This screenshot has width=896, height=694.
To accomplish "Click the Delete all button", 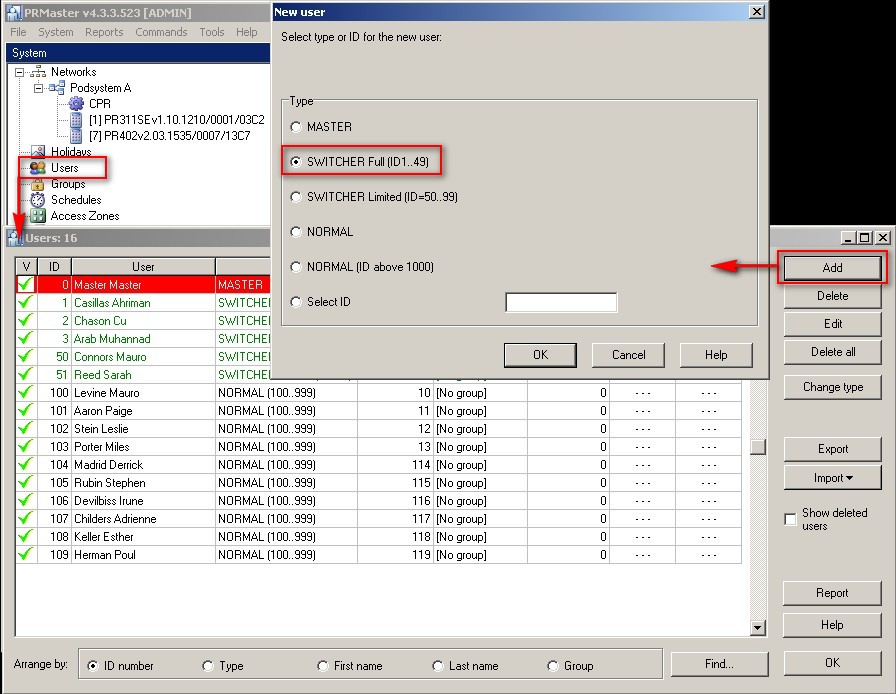I will pyautogui.click(x=833, y=352).
